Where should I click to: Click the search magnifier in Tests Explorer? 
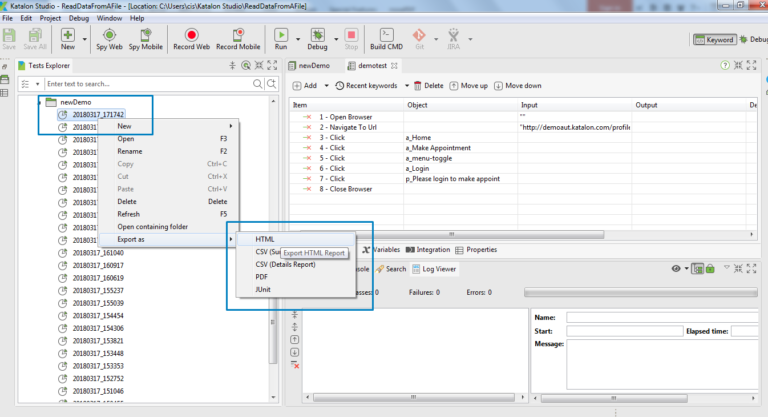(258, 84)
